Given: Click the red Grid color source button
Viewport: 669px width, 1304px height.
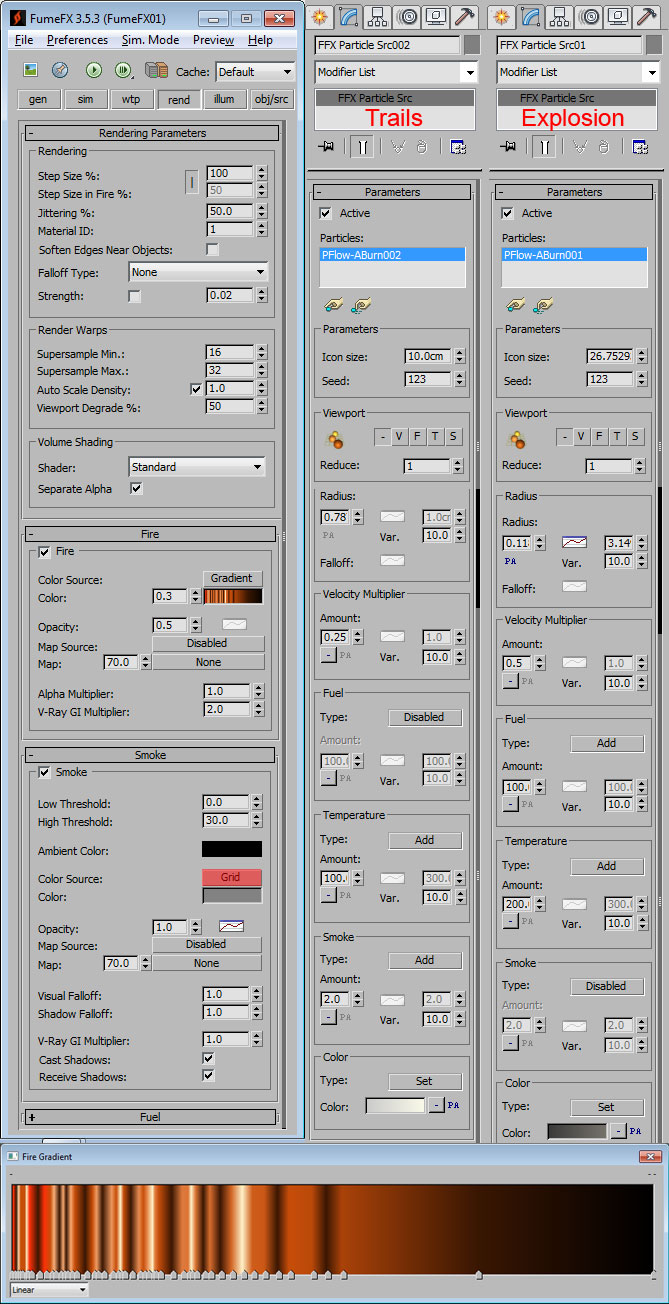Looking at the screenshot, I should click(231, 877).
